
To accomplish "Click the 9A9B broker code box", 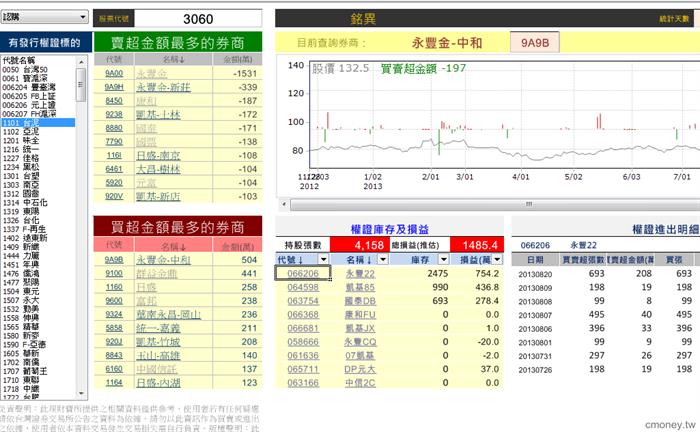I will (x=535, y=43).
